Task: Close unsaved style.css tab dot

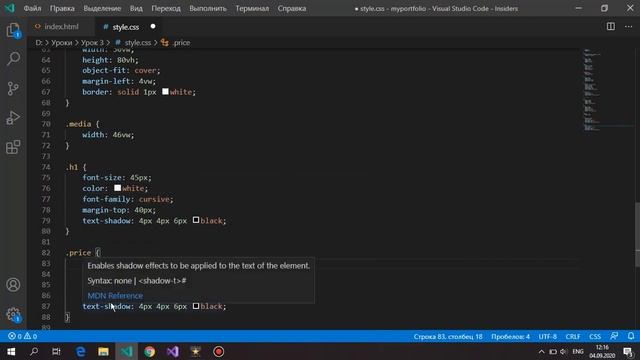Action: [153, 27]
